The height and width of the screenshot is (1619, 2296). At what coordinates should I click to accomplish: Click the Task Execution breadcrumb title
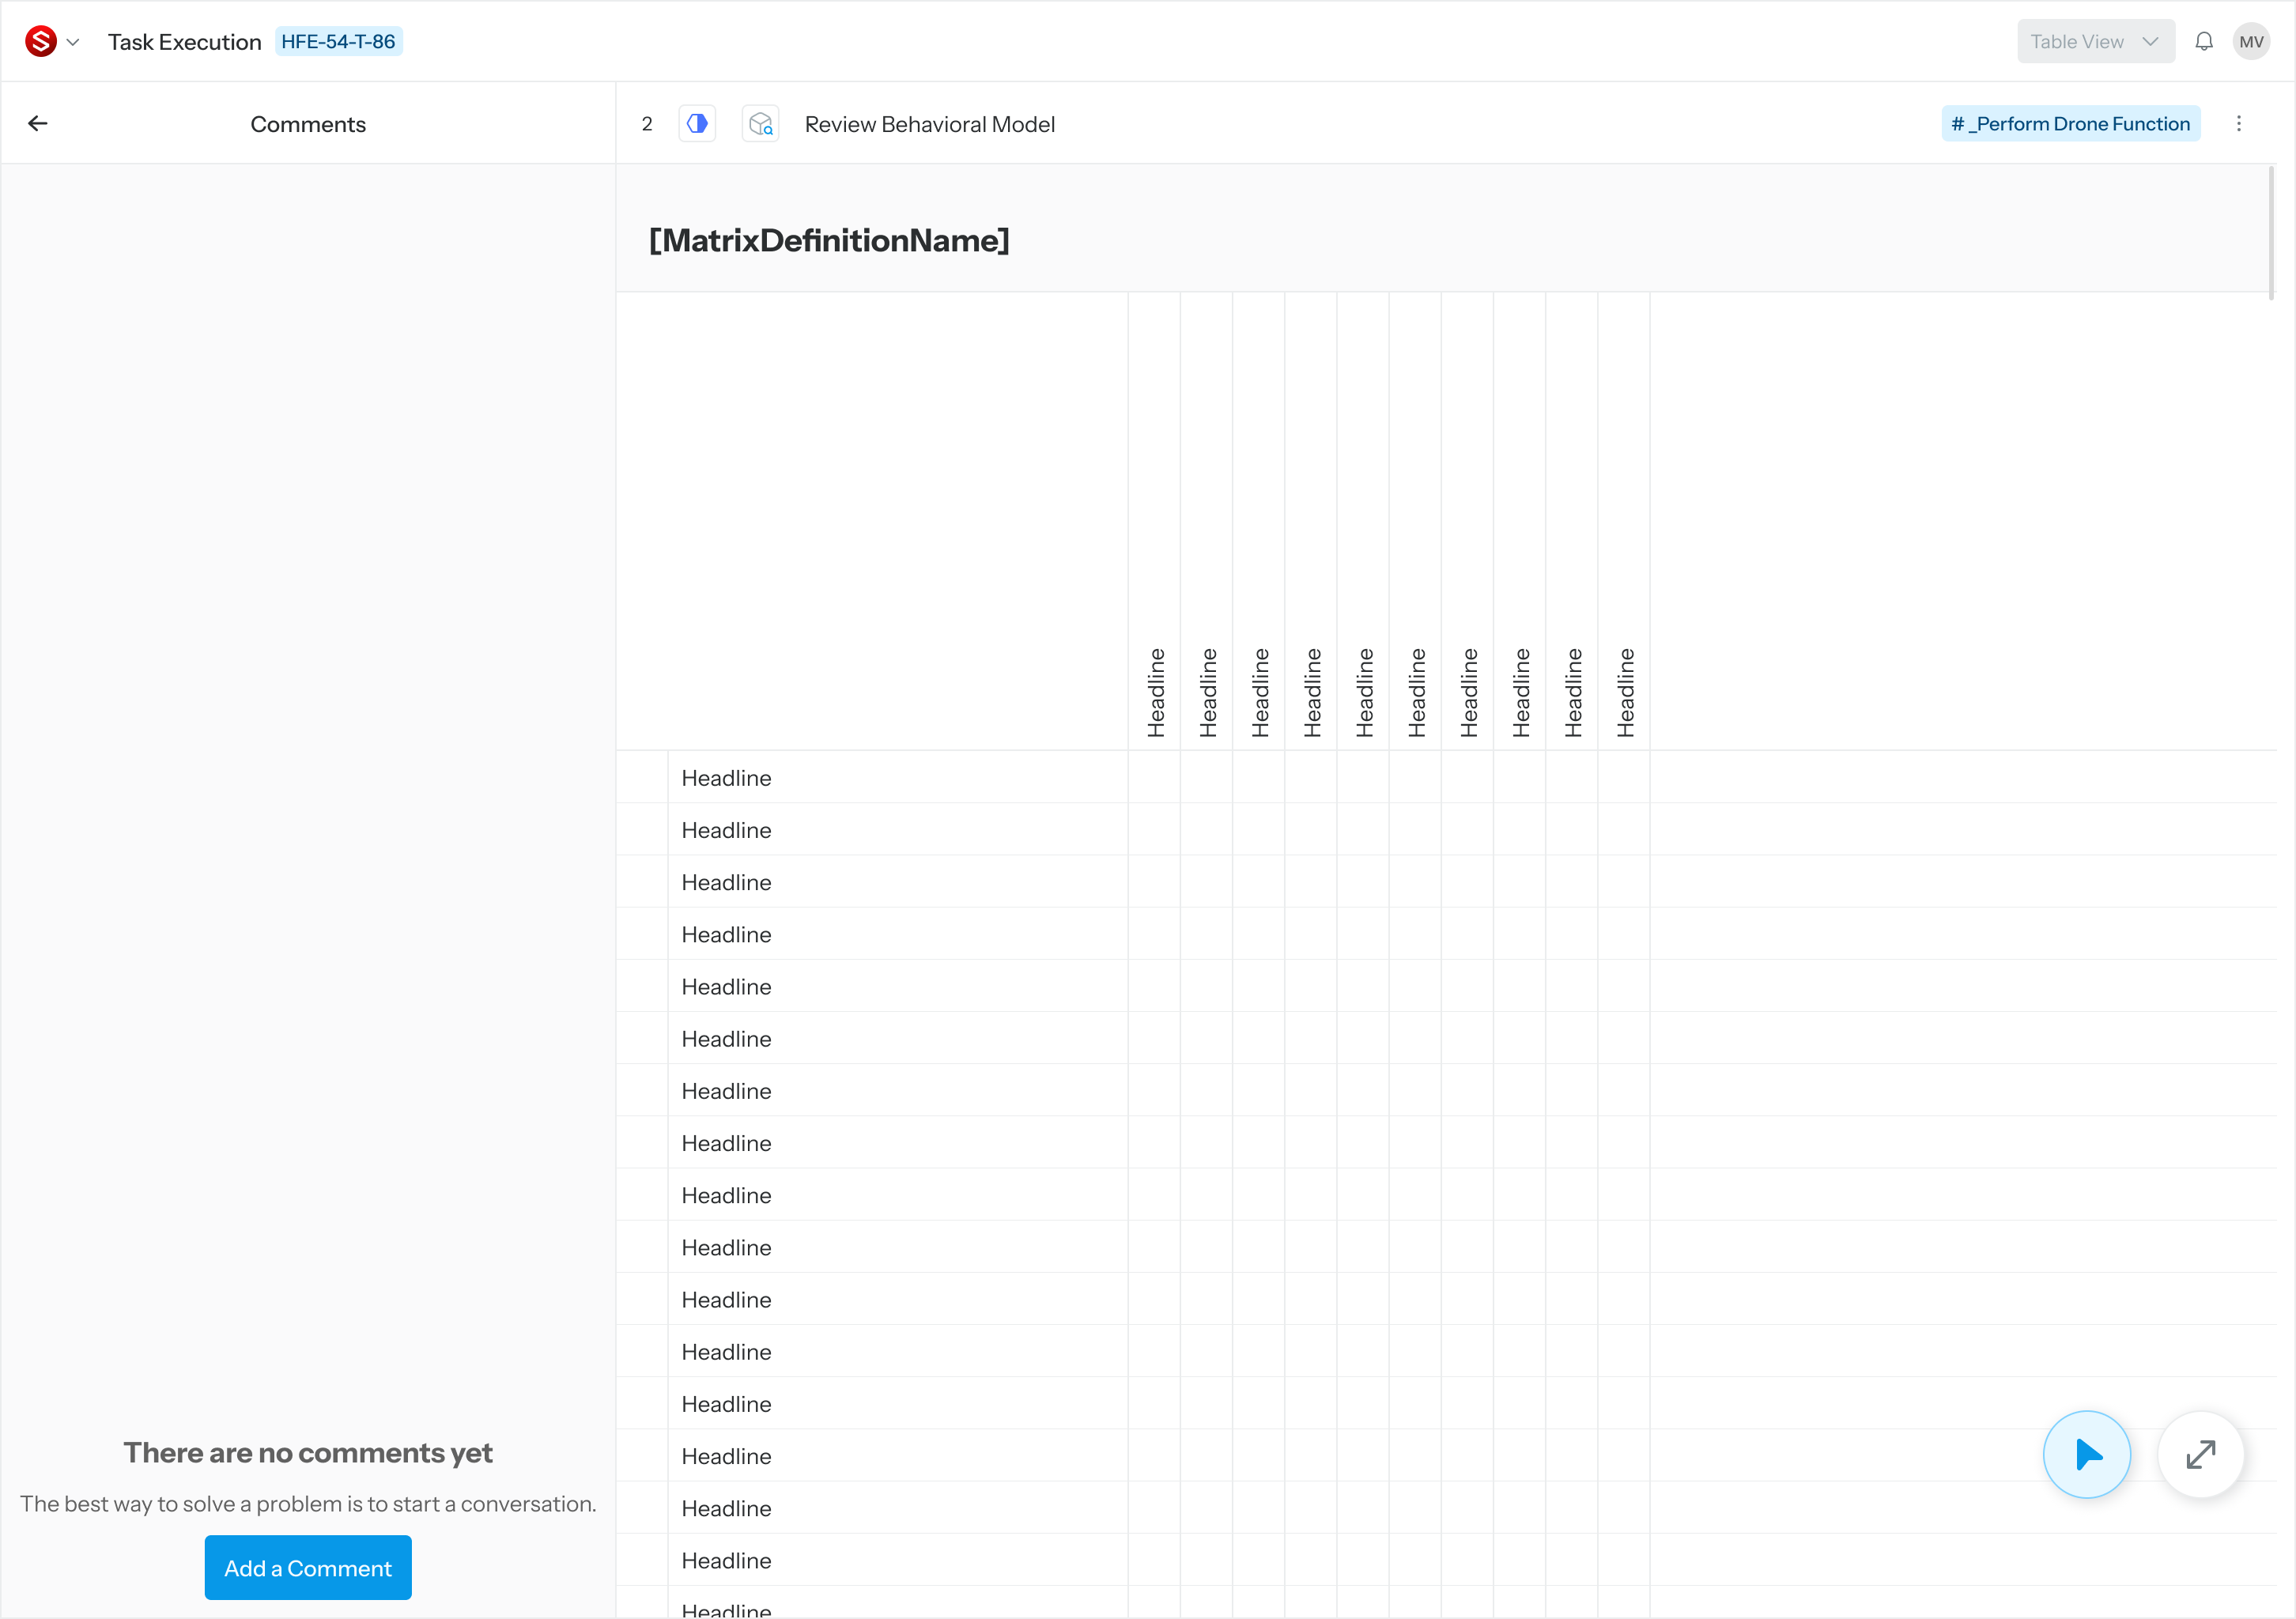[185, 42]
